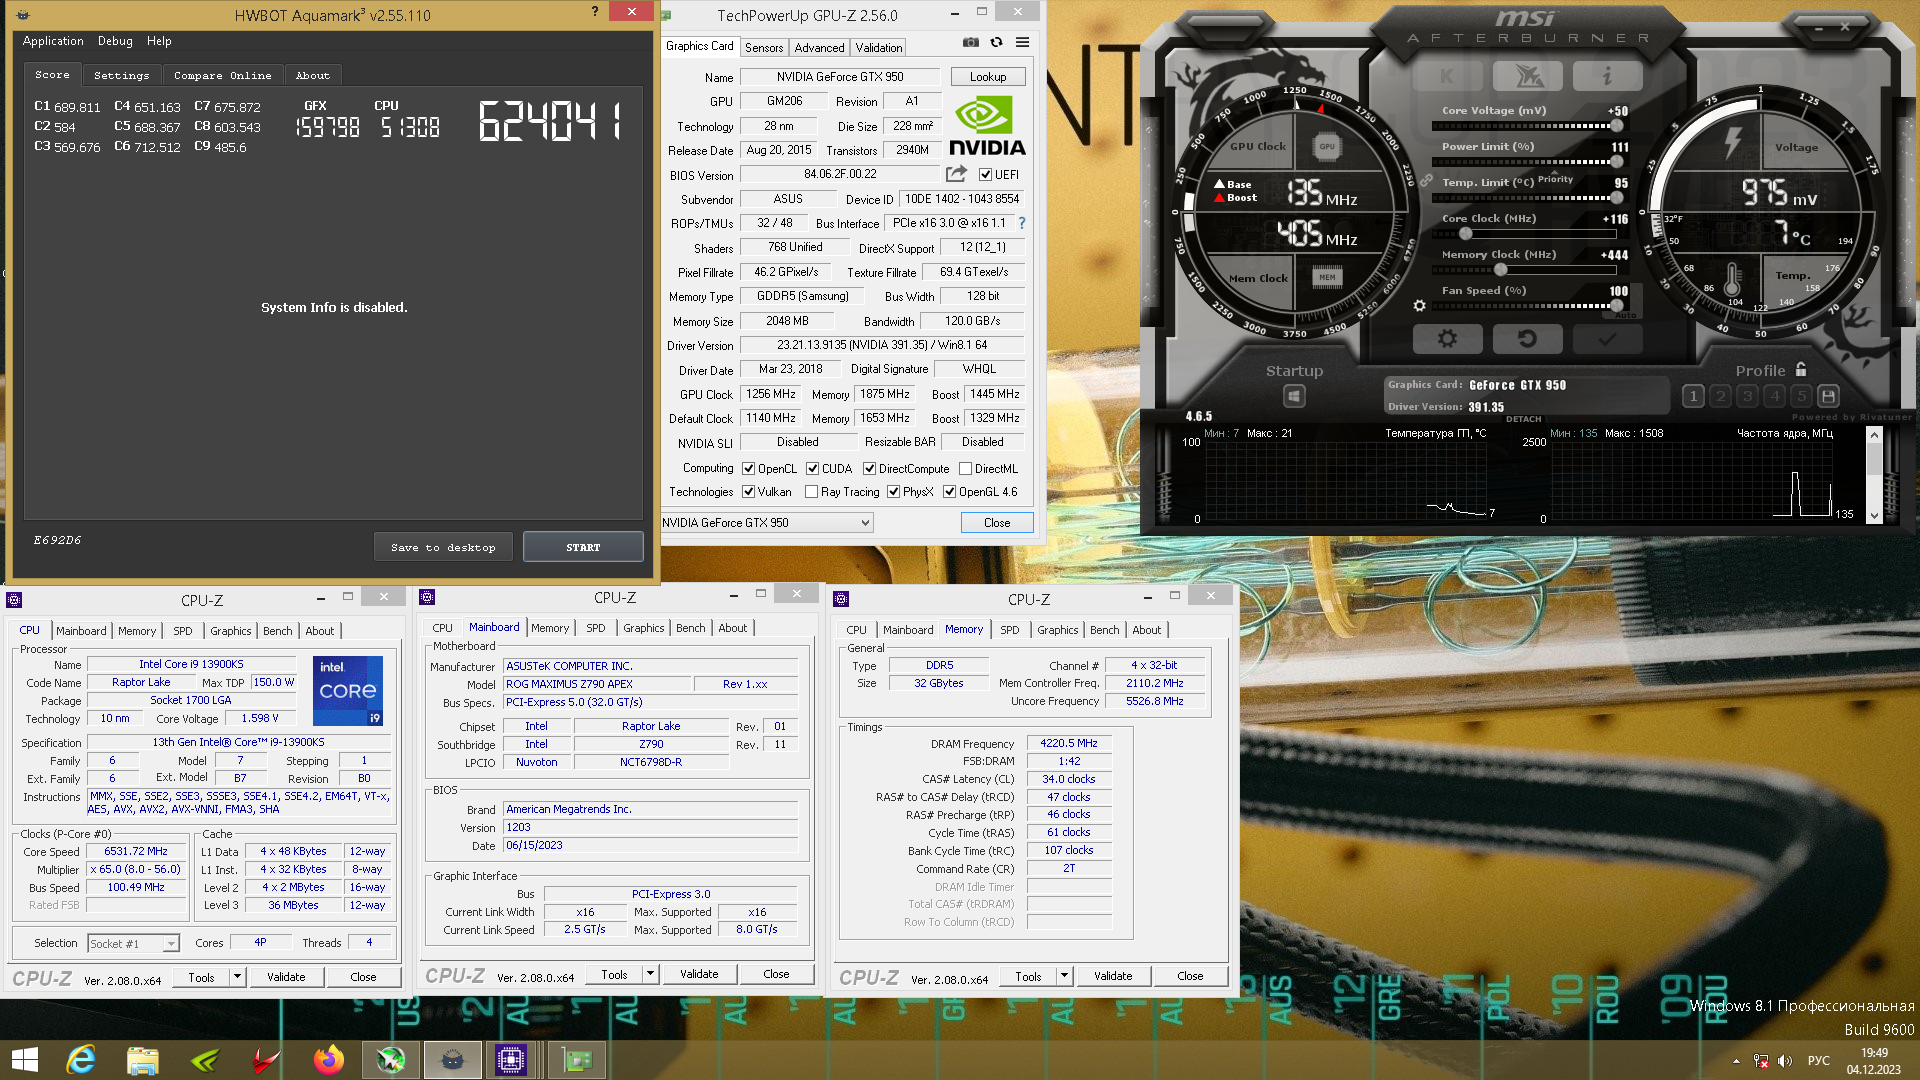The width and height of the screenshot is (1920, 1080).
Task: Toggle Ray Tracing checkbox in GPU-Z
Action: (812, 492)
